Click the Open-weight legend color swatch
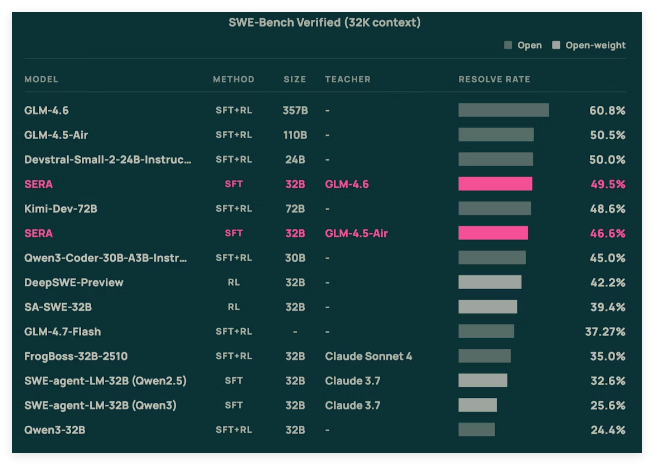The image size is (654, 465). [557, 45]
